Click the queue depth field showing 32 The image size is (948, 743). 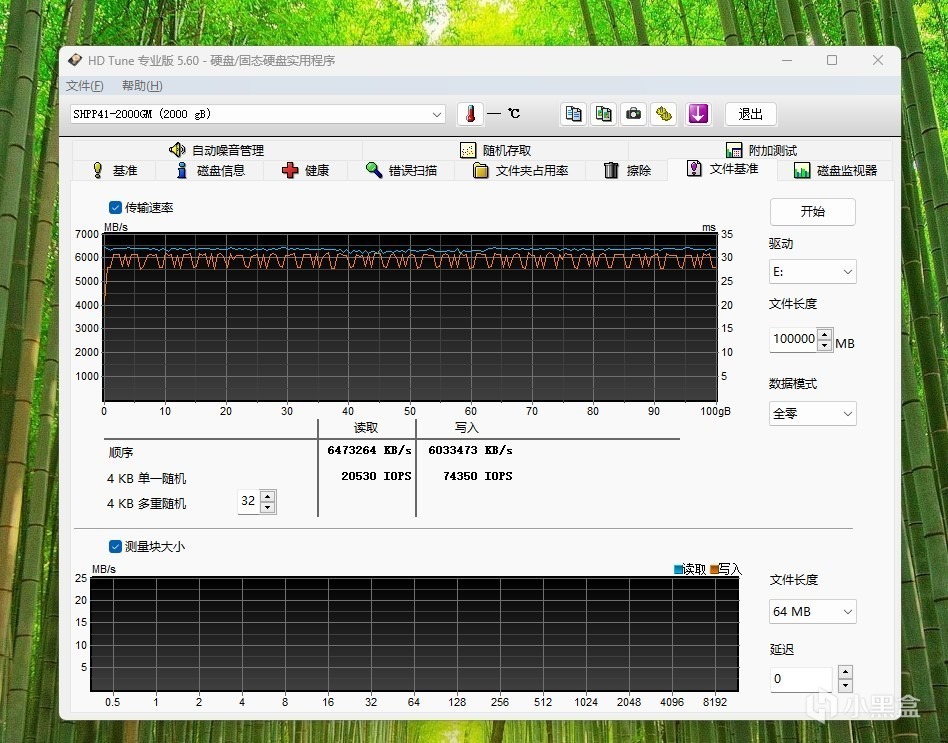point(248,501)
